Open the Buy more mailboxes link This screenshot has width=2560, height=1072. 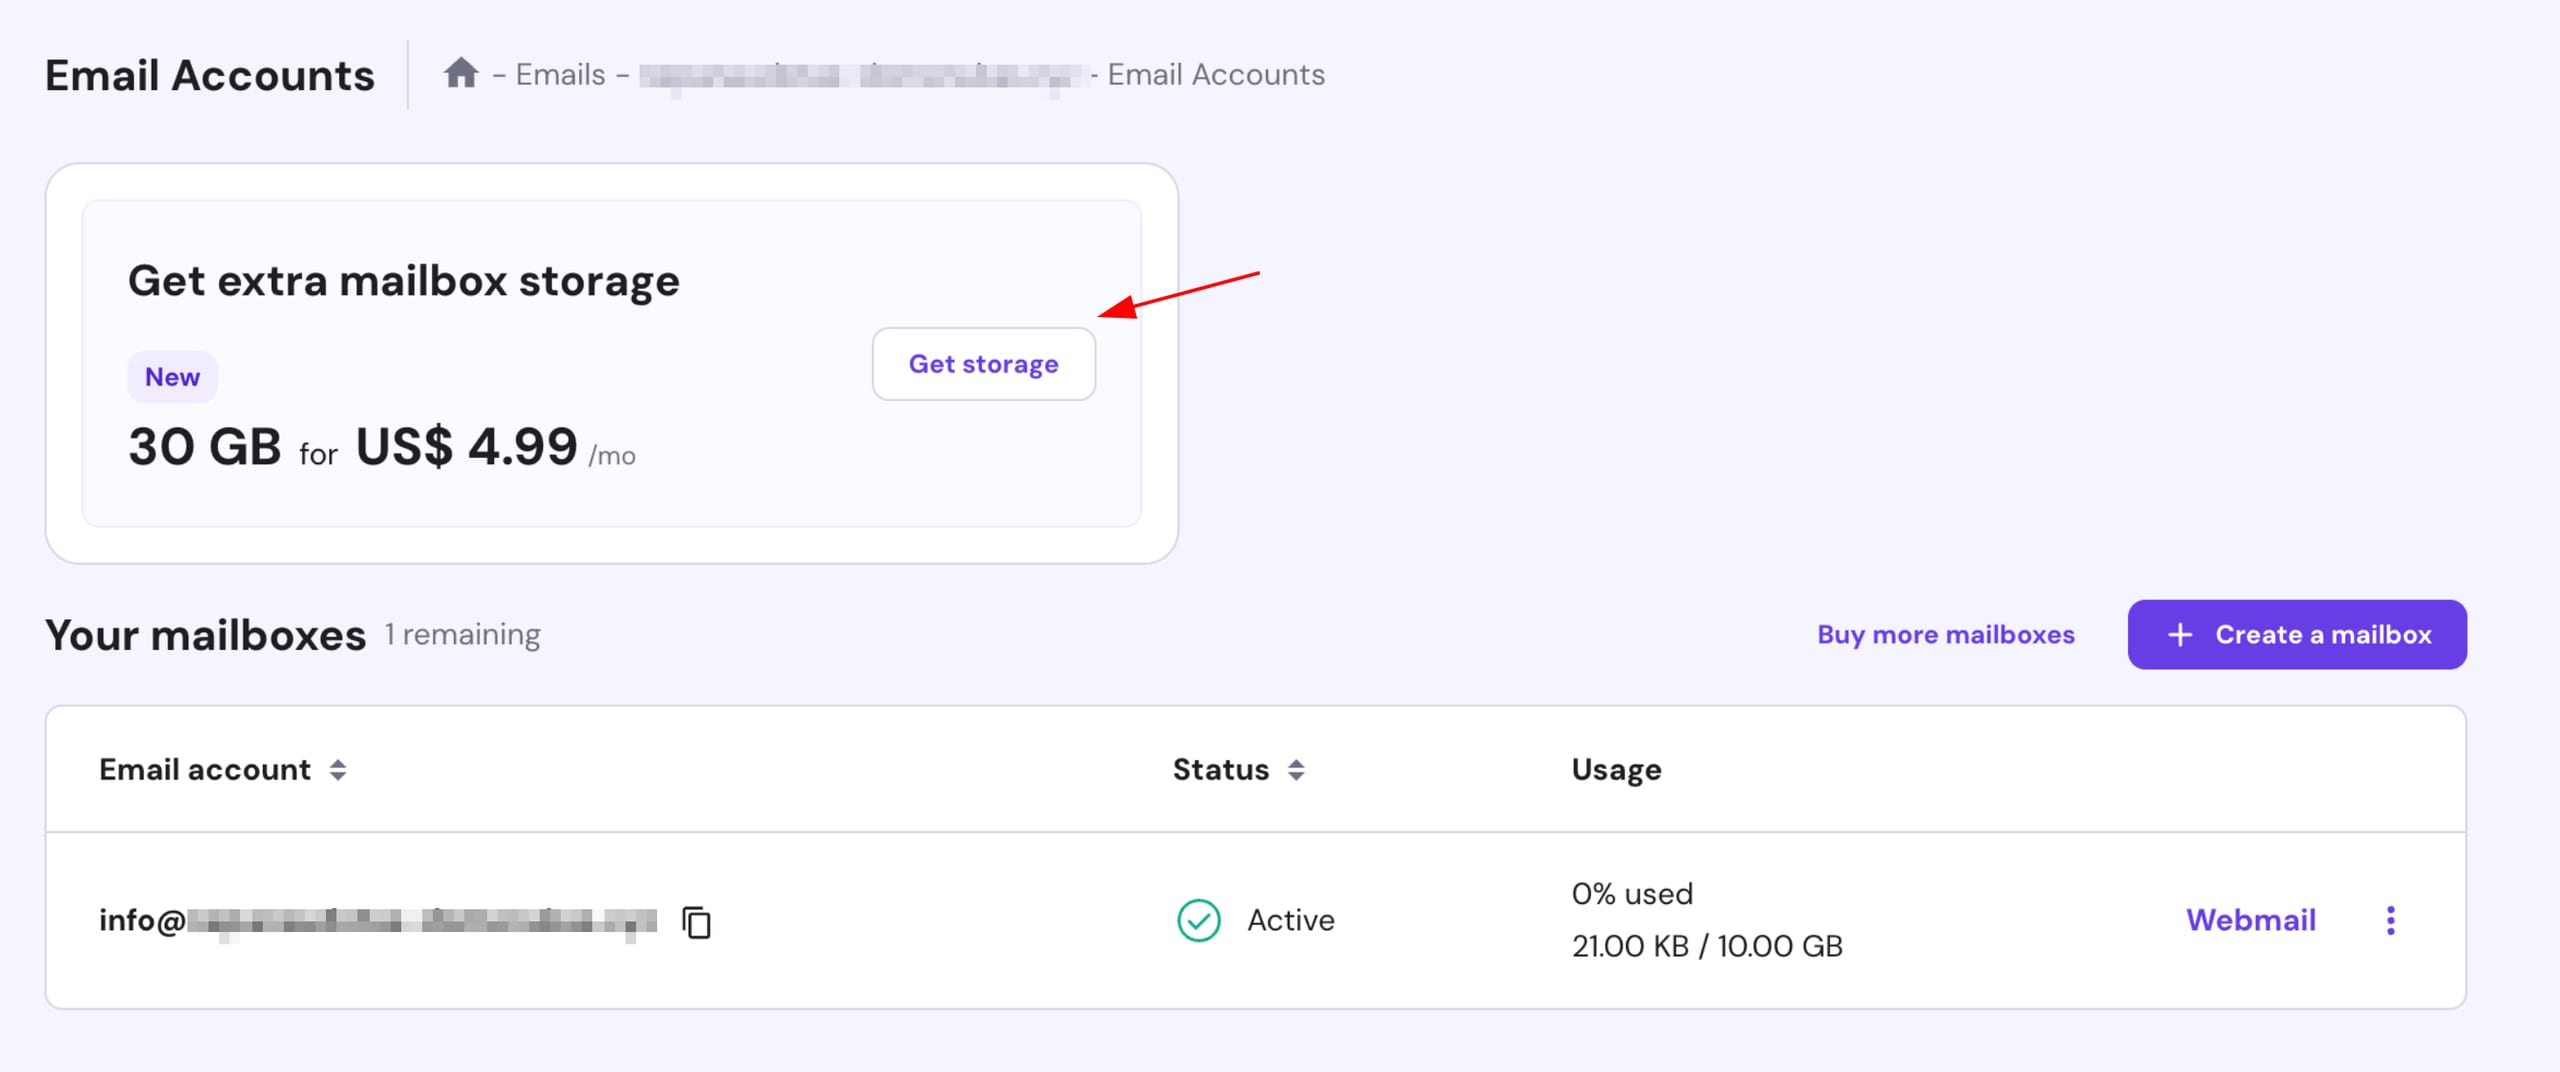pyautogui.click(x=1945, y=634)
